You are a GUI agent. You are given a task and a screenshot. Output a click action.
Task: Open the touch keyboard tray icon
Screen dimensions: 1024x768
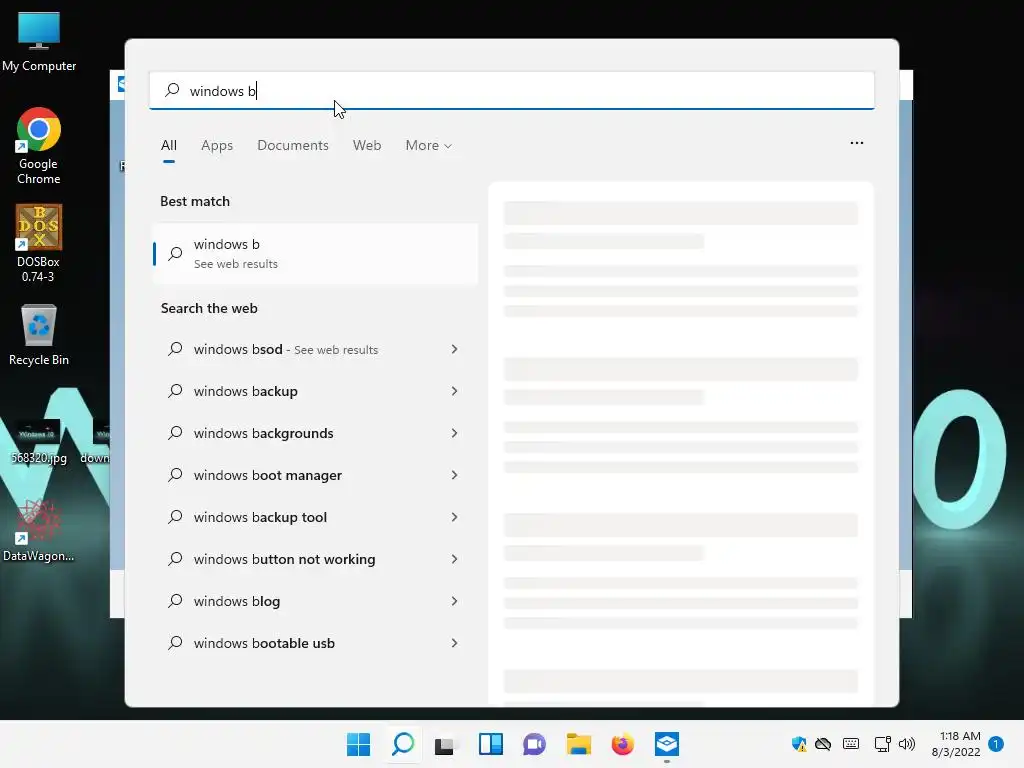(851, 744)
